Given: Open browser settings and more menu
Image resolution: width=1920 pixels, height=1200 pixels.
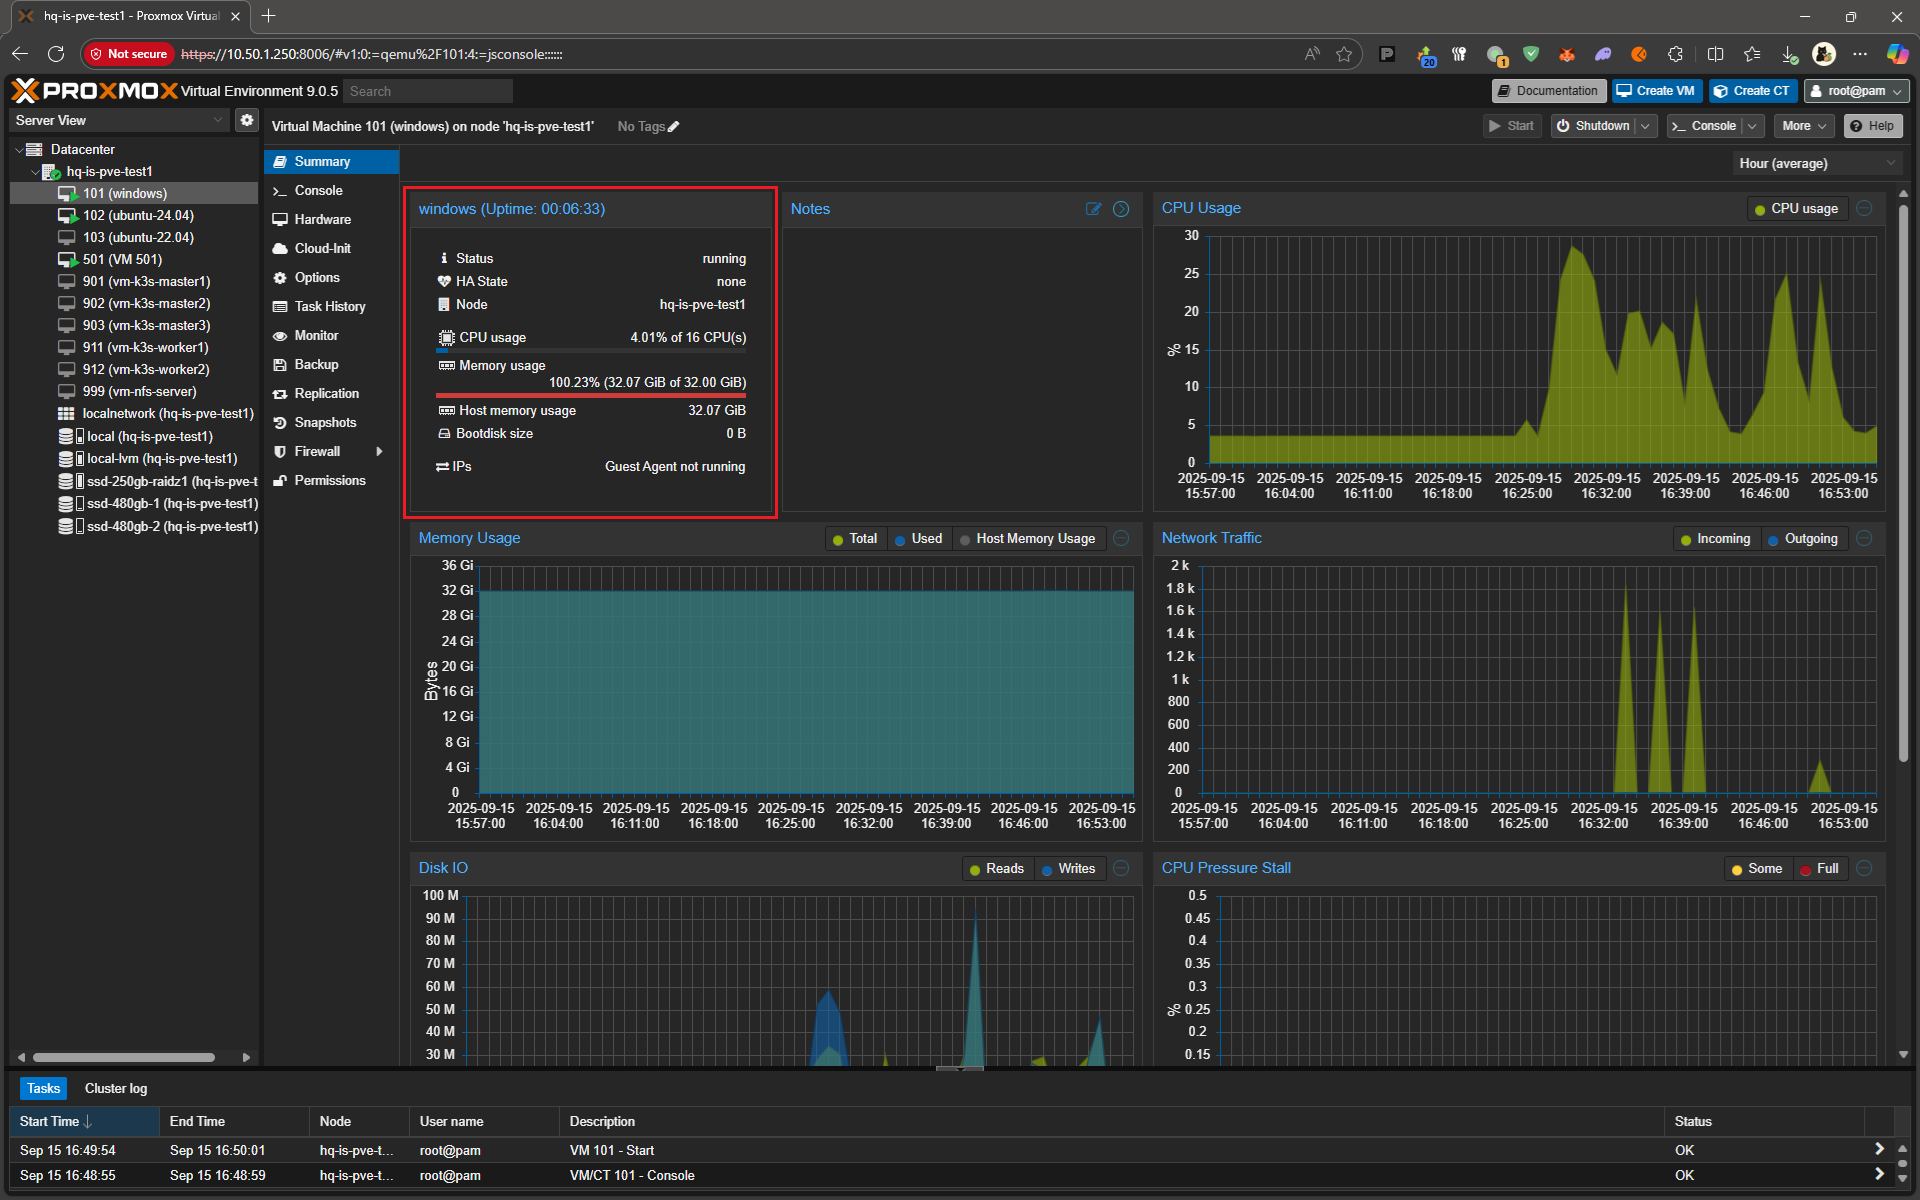Looking at the screenshot, I should coord(1859,54).
